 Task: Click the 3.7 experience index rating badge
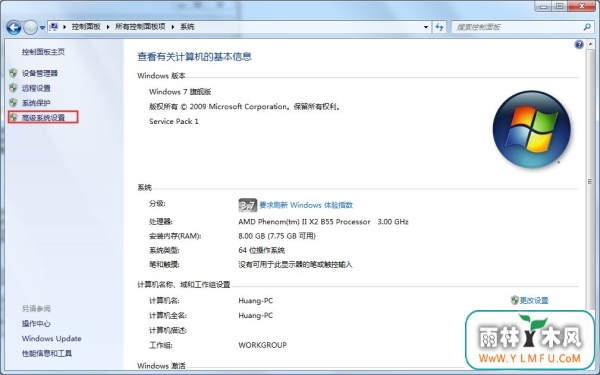click(x=248, y=205)
